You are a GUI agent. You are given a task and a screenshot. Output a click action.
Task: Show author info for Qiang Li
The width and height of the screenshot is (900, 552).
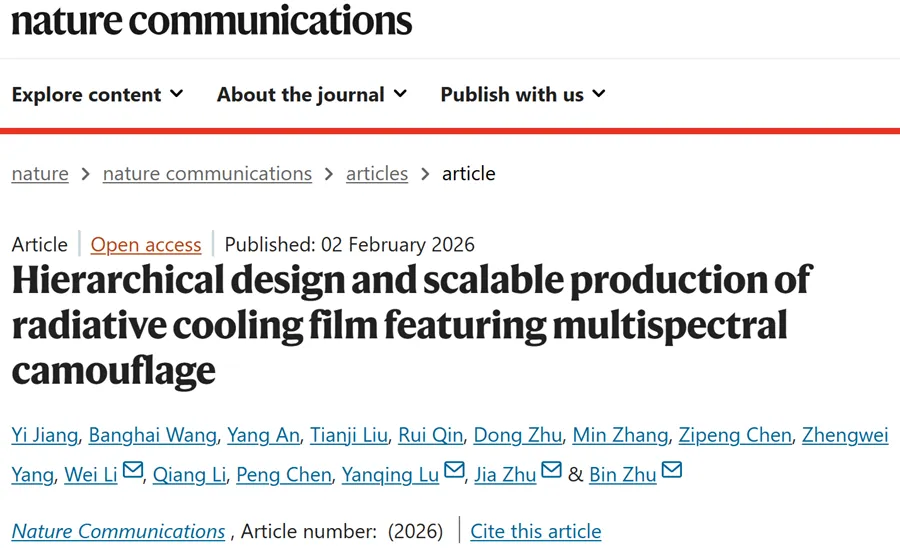pos(190,475)
